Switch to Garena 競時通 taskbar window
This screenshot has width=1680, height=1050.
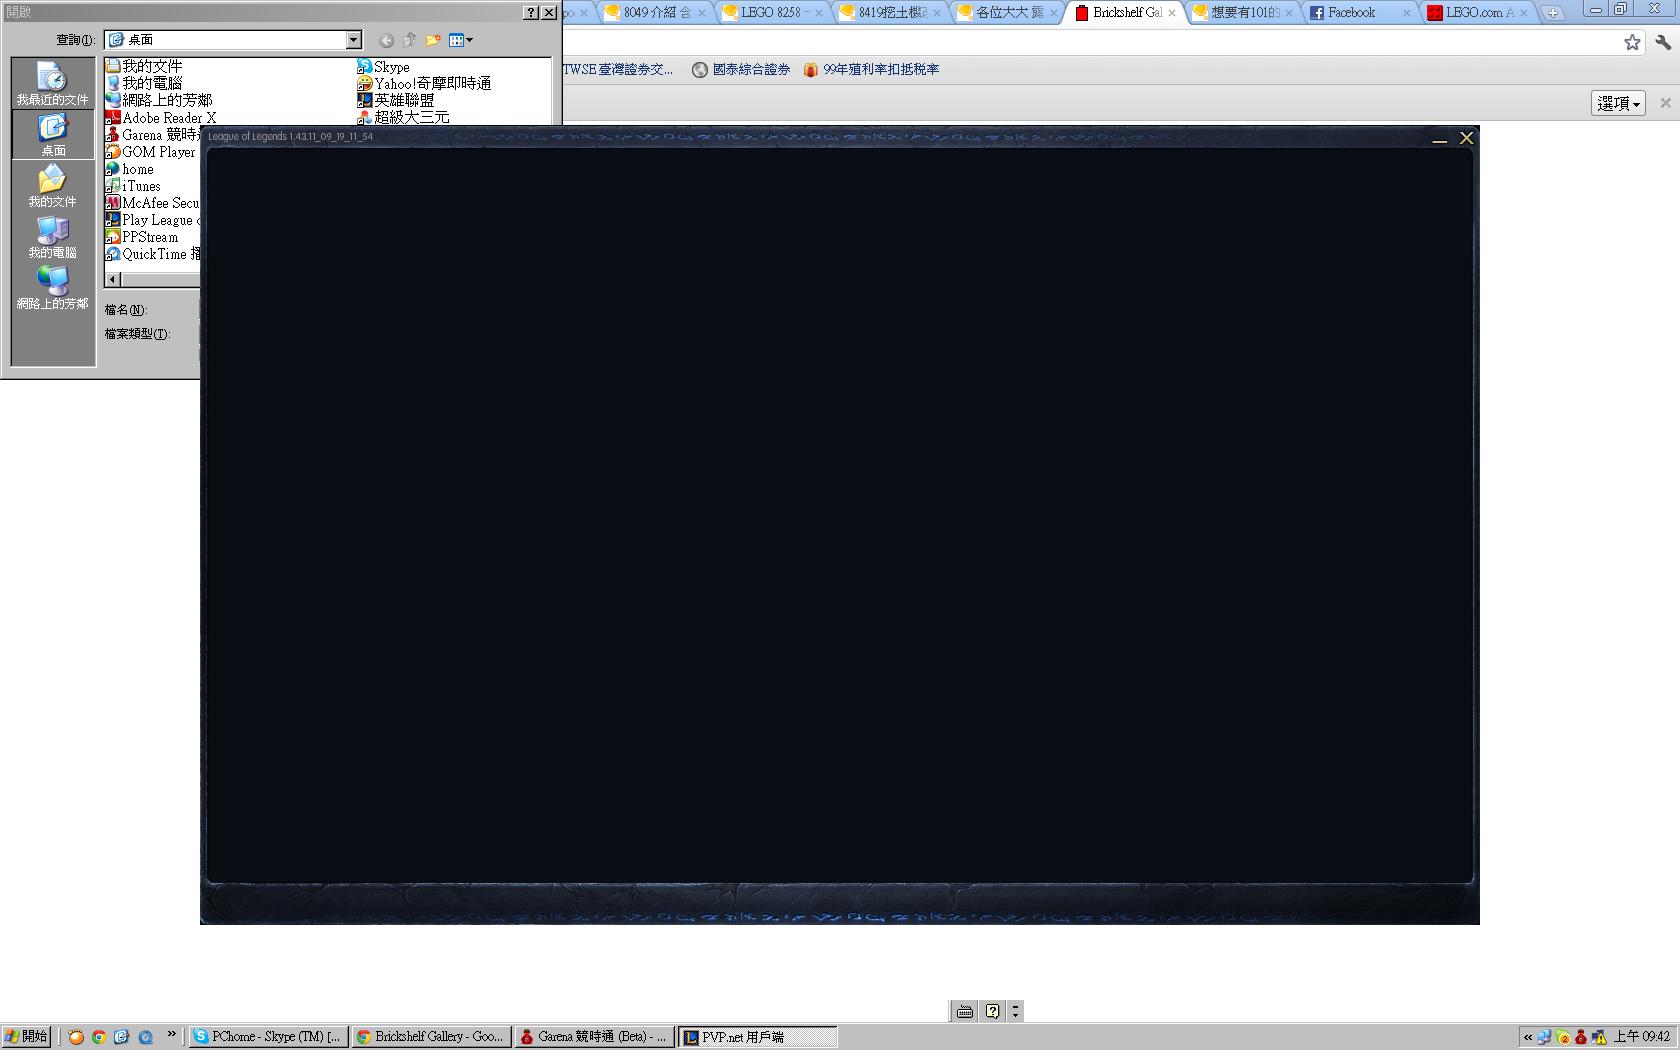pos(595,1037)
